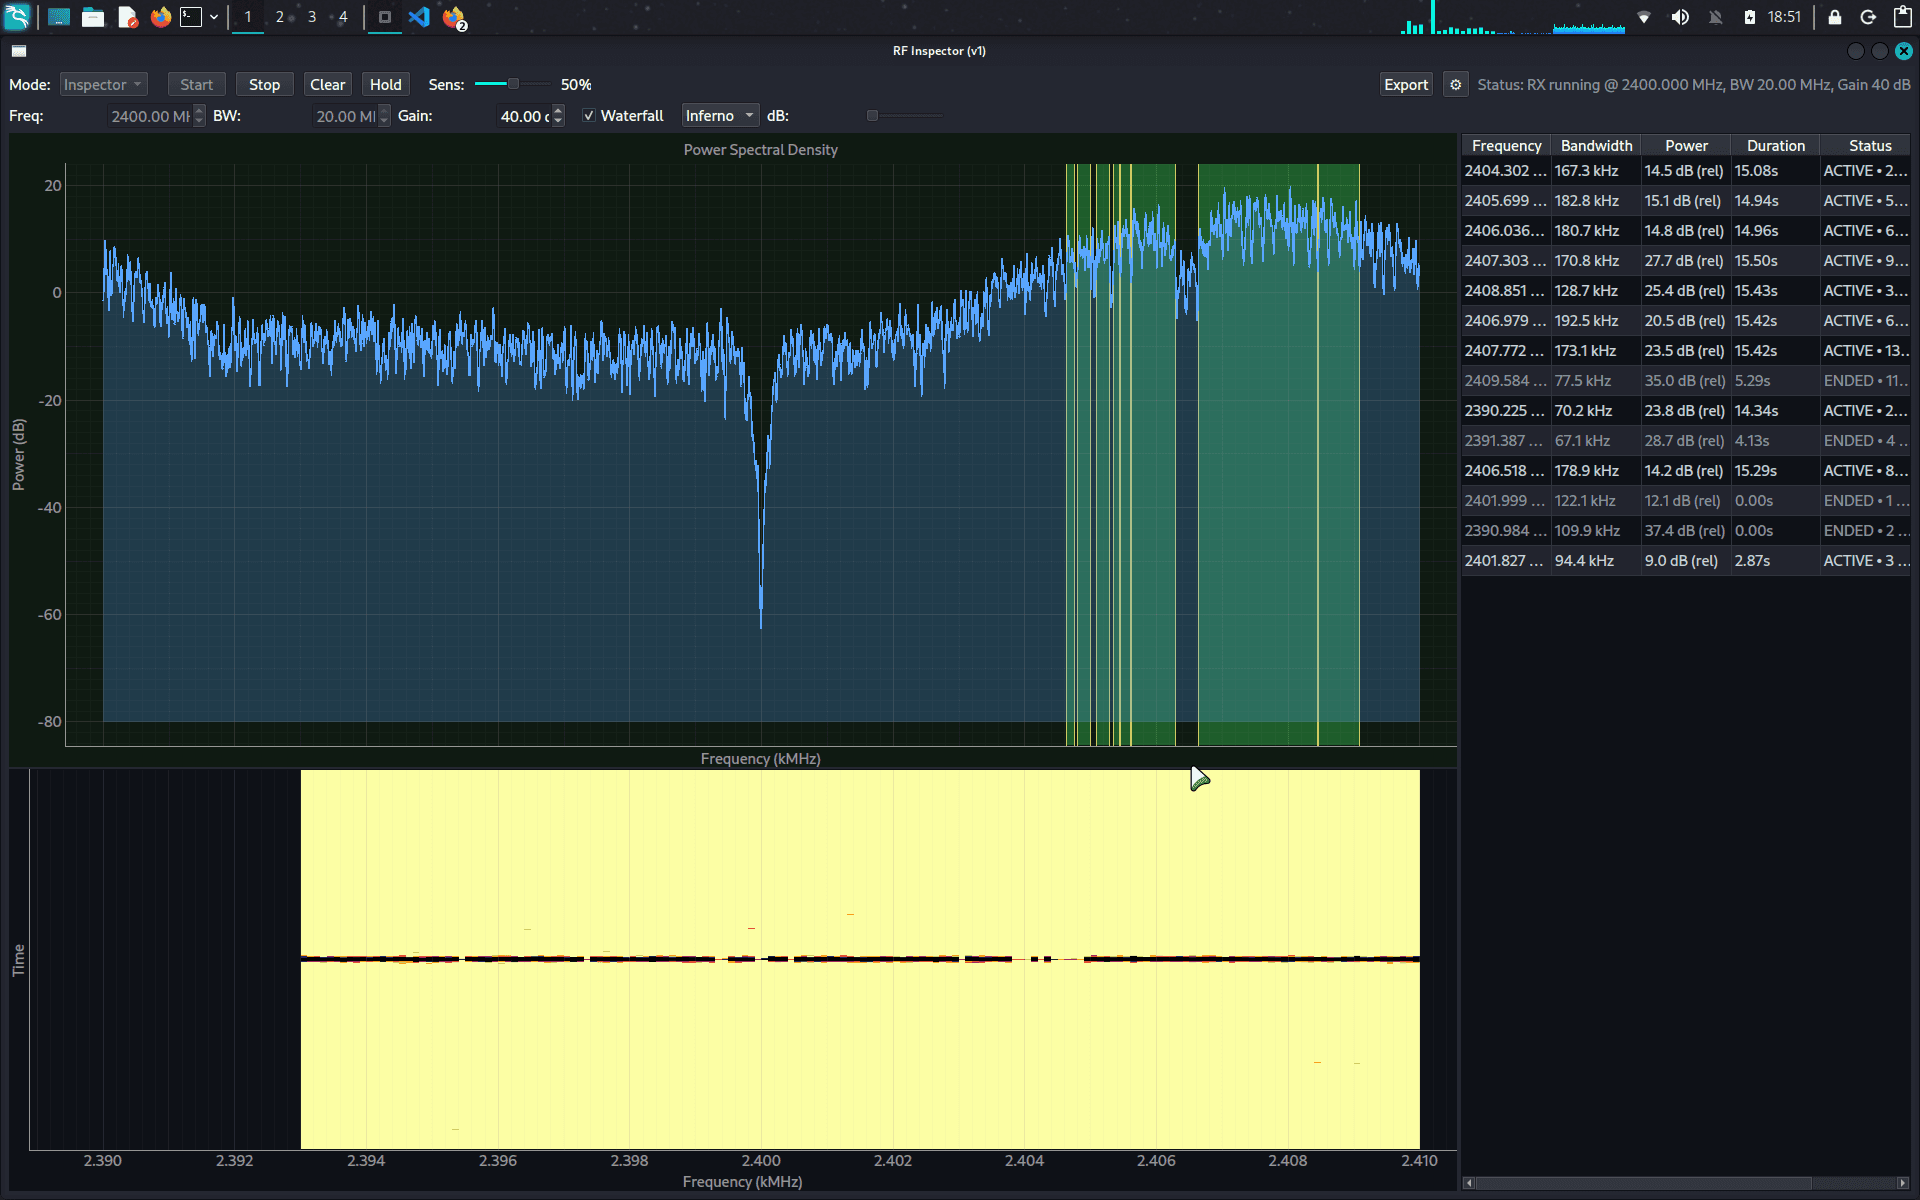Click the Hold button
Screen dimensions: 1920x1200
[x=385, y=85]
